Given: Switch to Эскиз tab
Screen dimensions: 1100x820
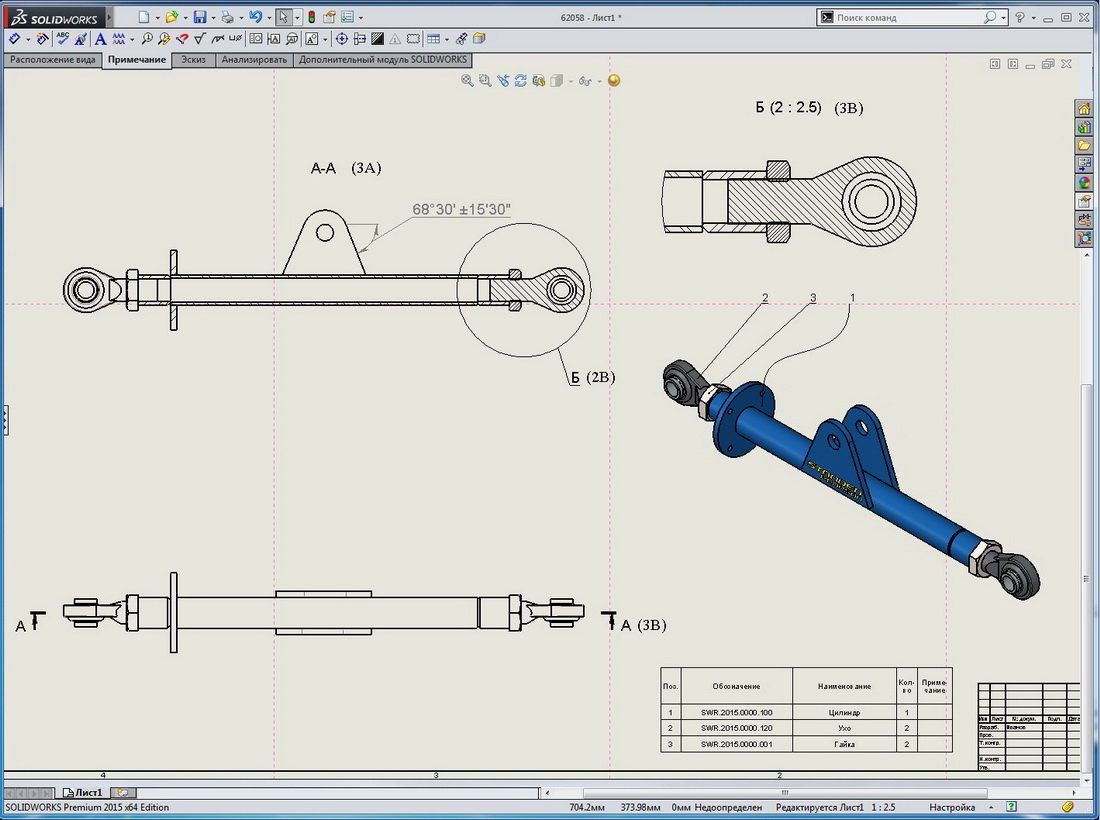Looking at the screenshot, I should [194, 60].
